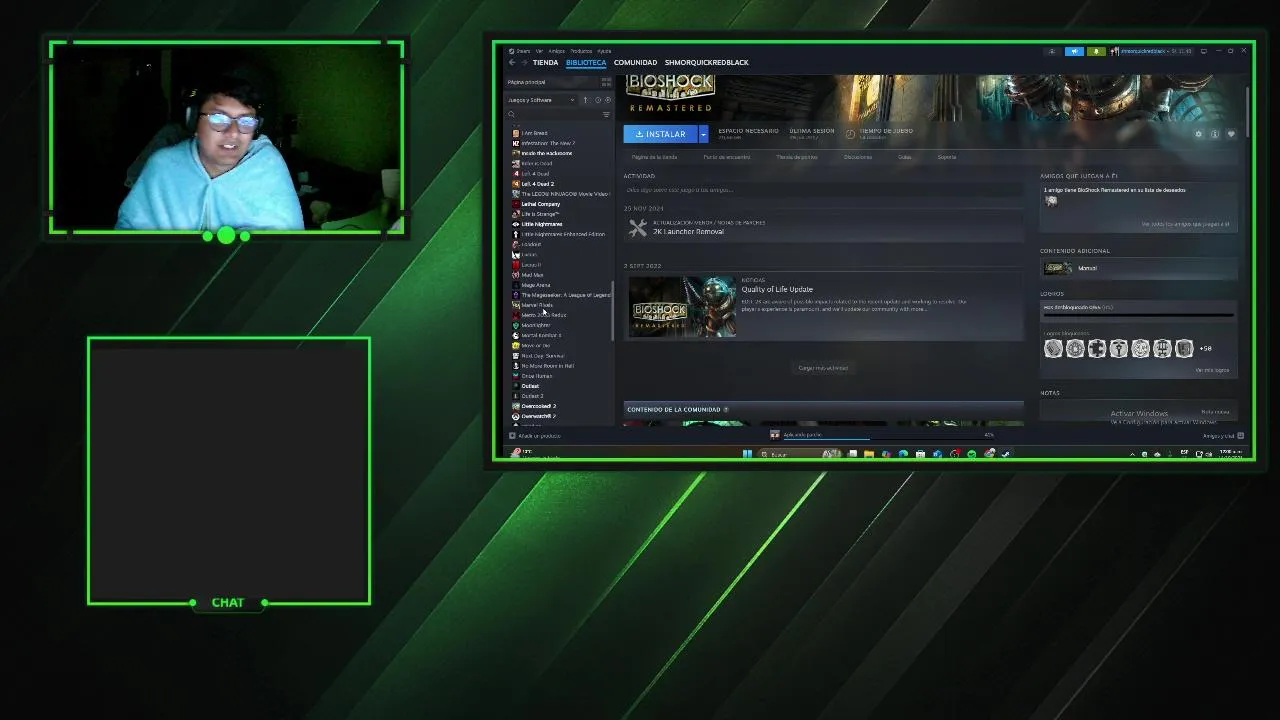Select Marvel Rivals in game list

pos(536,305)
